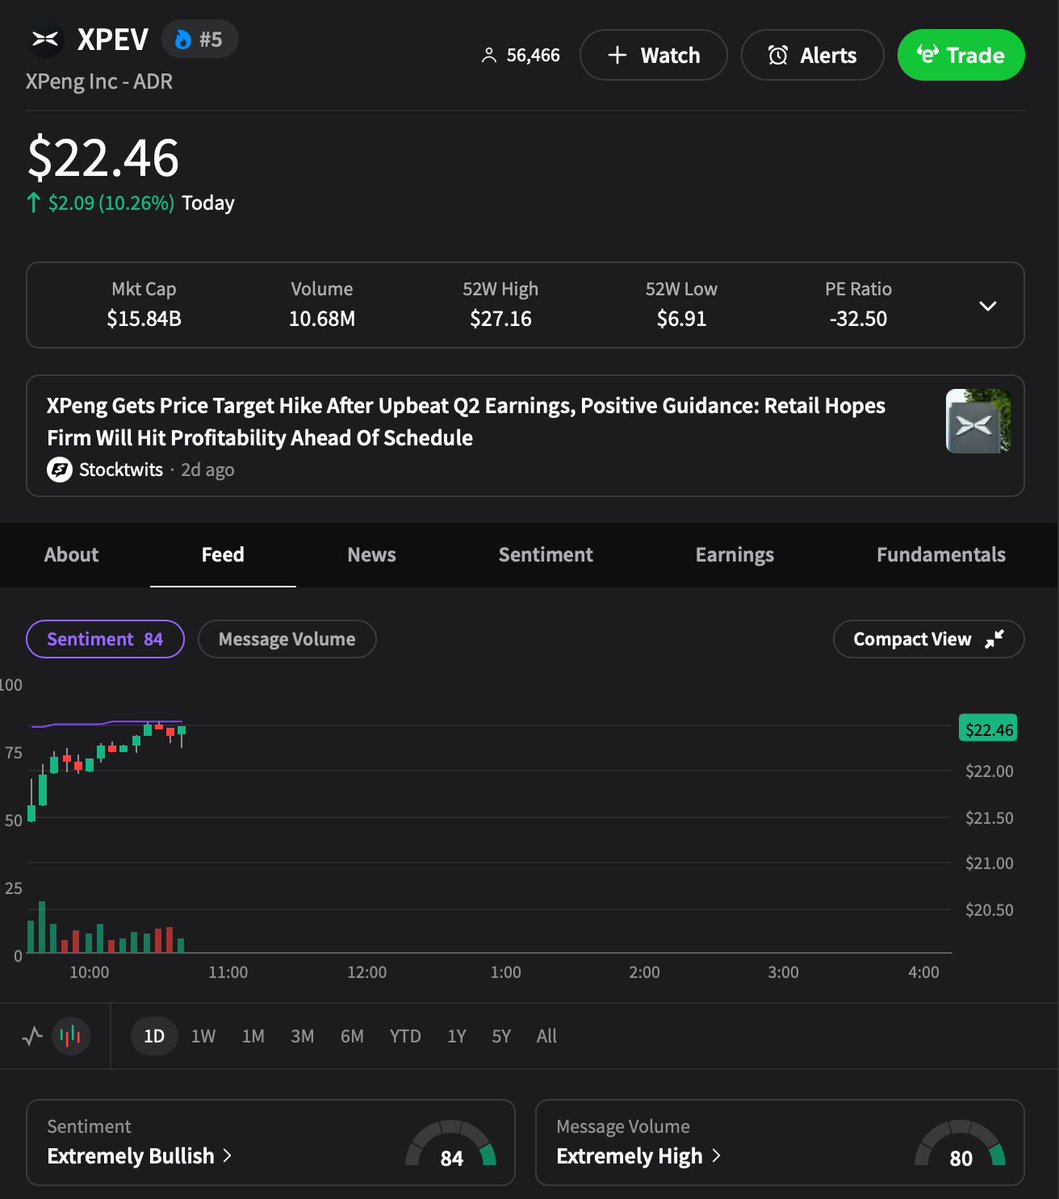The width and height of the screenshot is (1059, 1199).
Task: Open Extremely High message volume details
Action: coord(638,1156)
